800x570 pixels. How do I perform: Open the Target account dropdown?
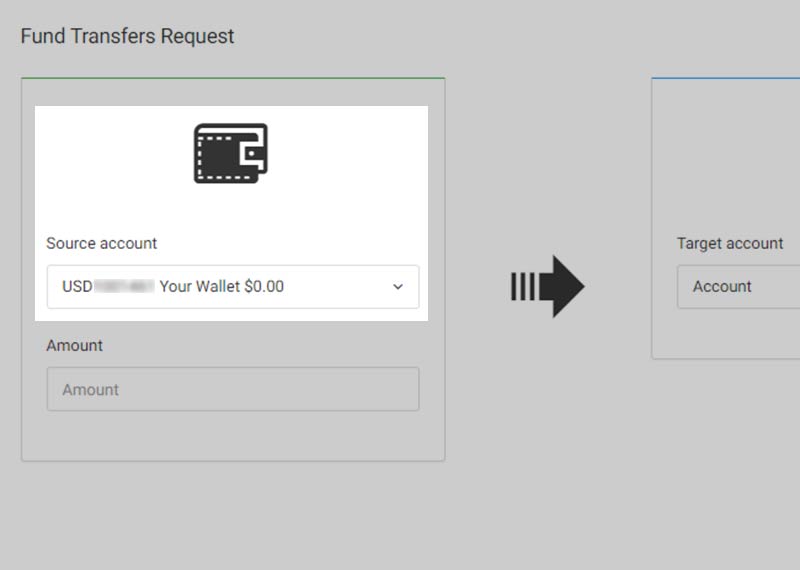738,287
